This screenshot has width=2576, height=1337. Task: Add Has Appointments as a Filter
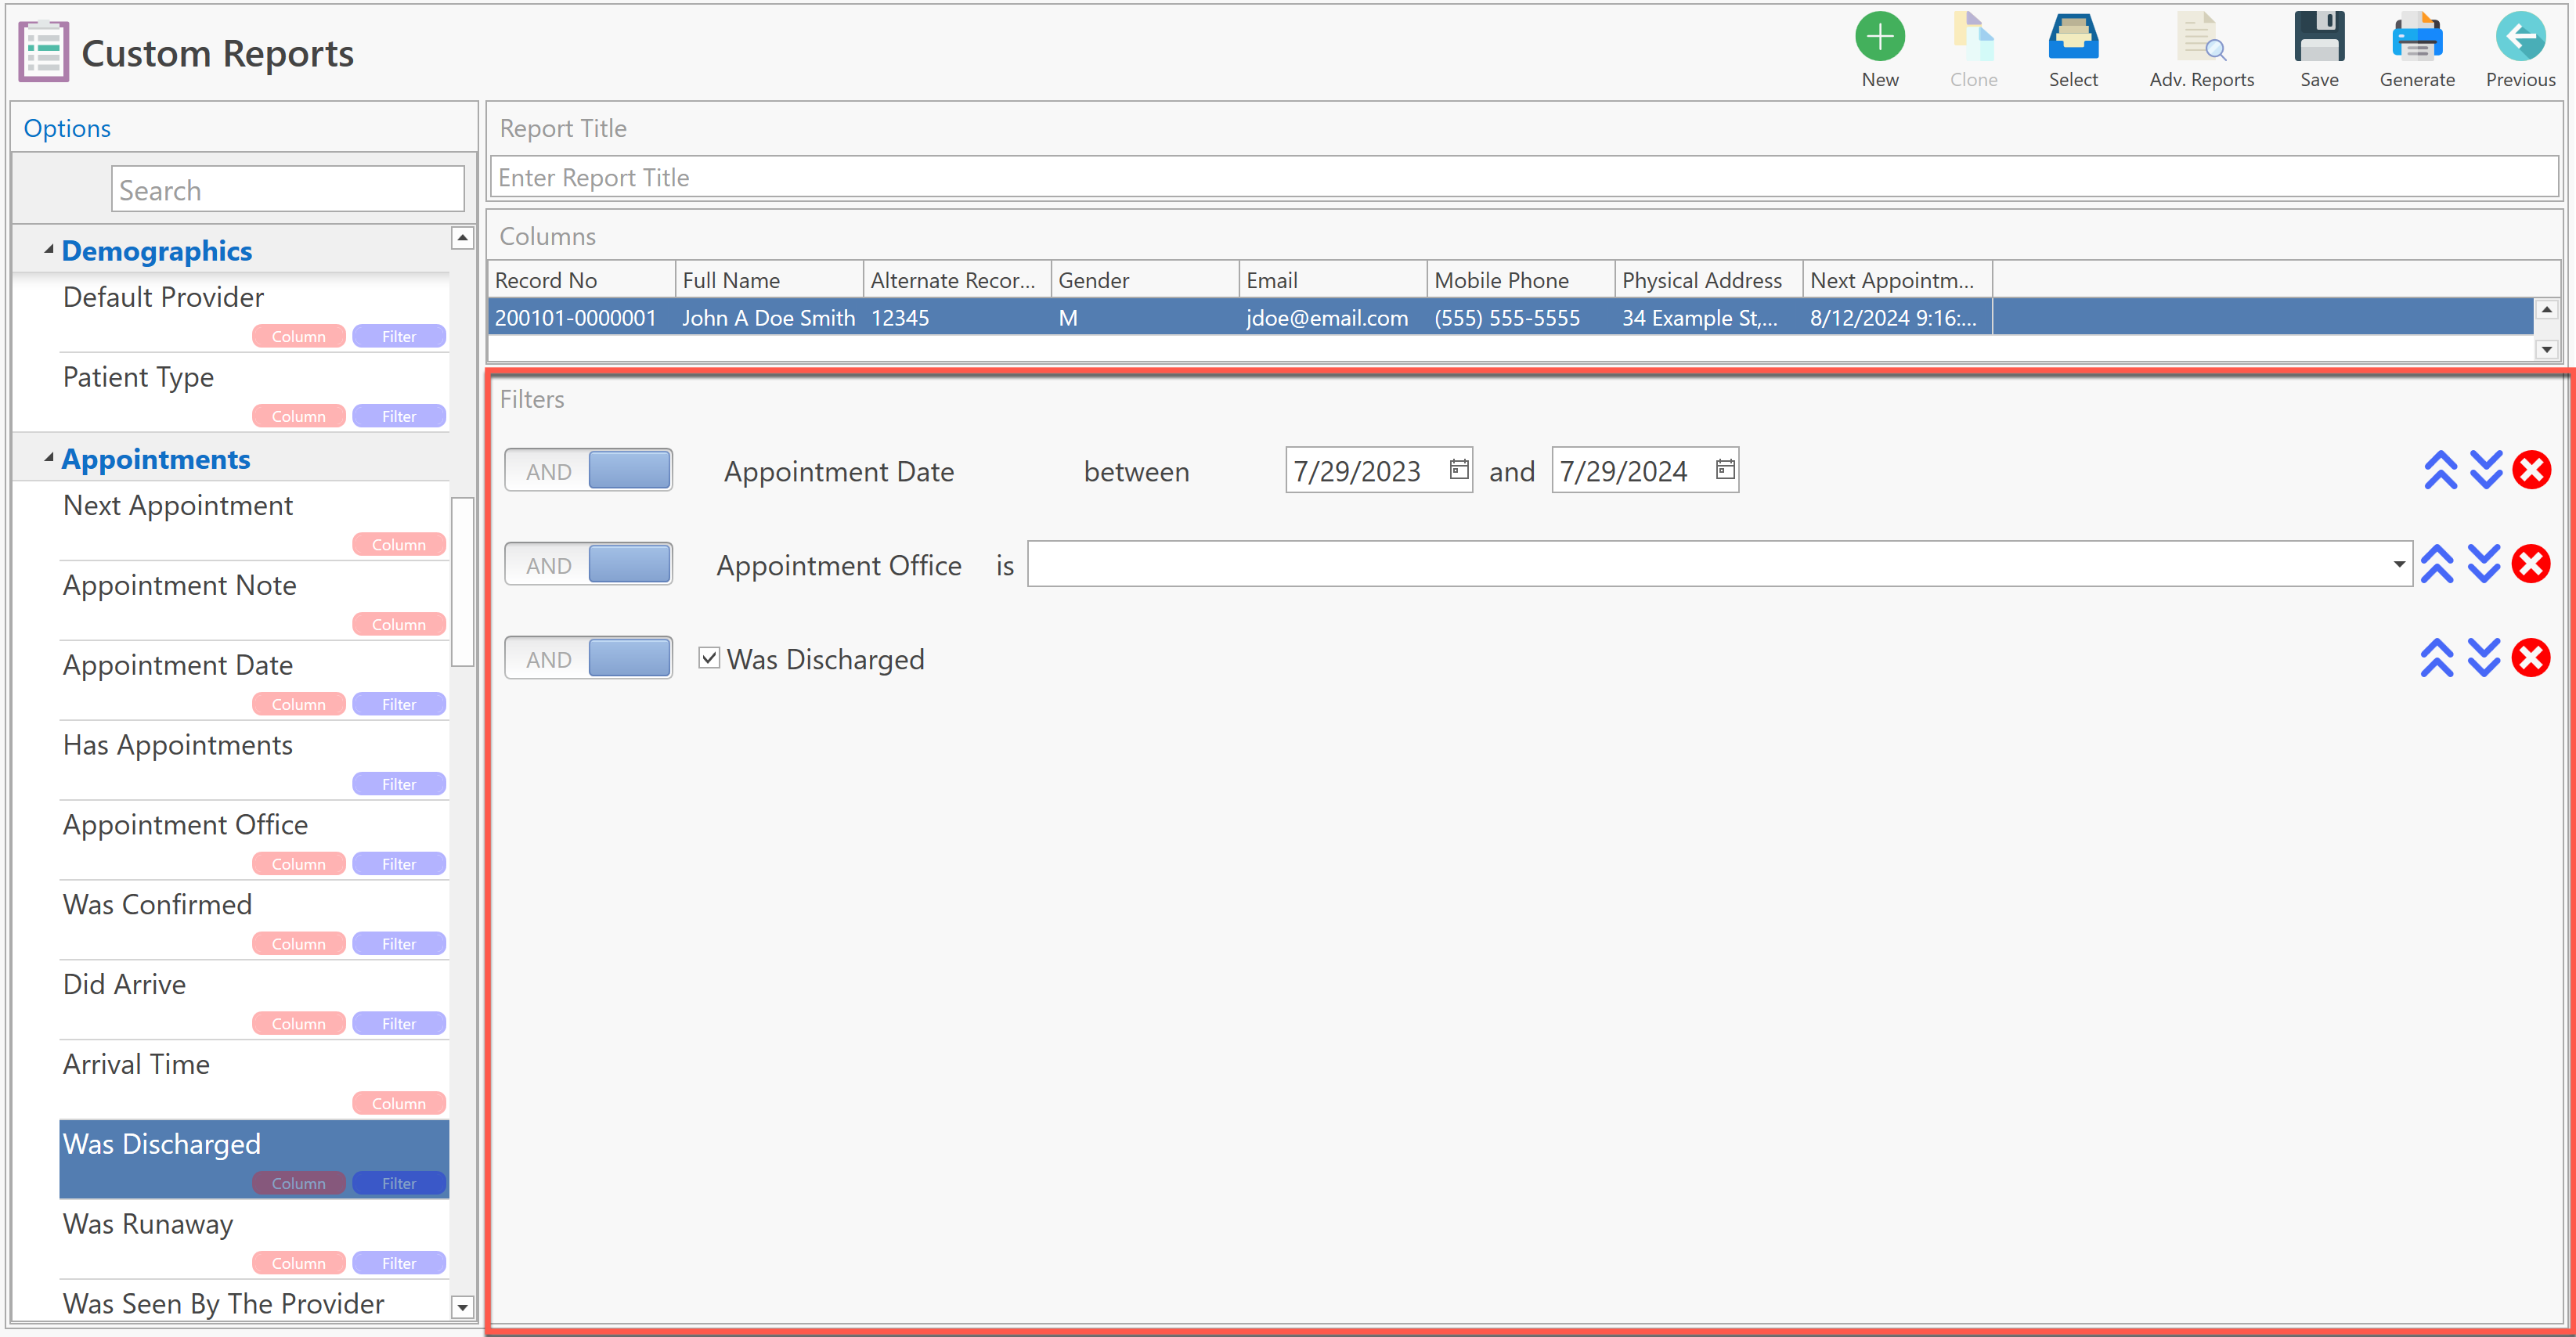[x=398, y=784]
